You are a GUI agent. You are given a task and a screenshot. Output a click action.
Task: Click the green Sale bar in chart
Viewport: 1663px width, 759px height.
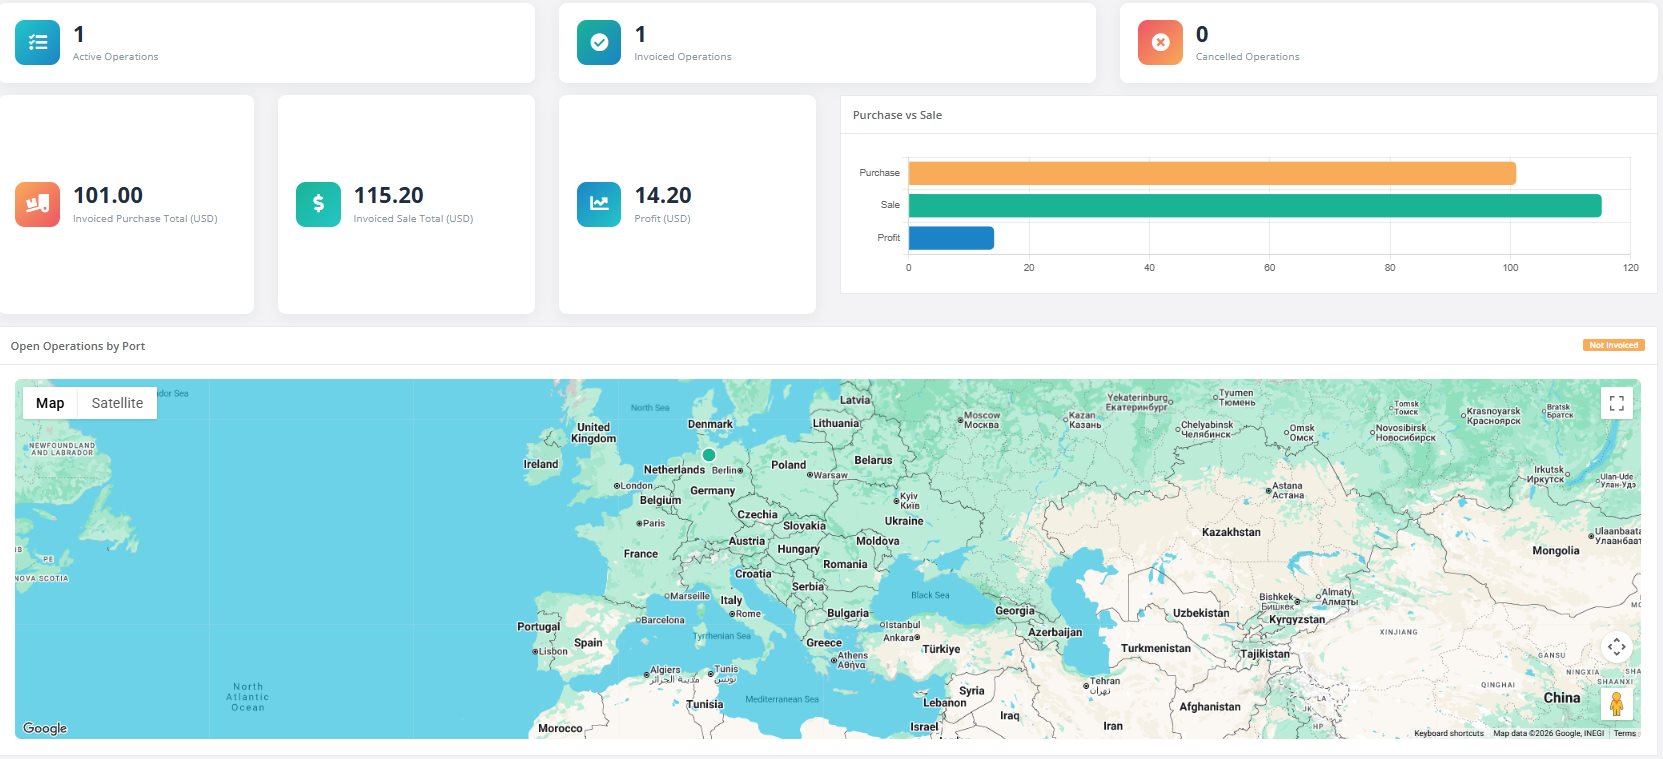1255,205
